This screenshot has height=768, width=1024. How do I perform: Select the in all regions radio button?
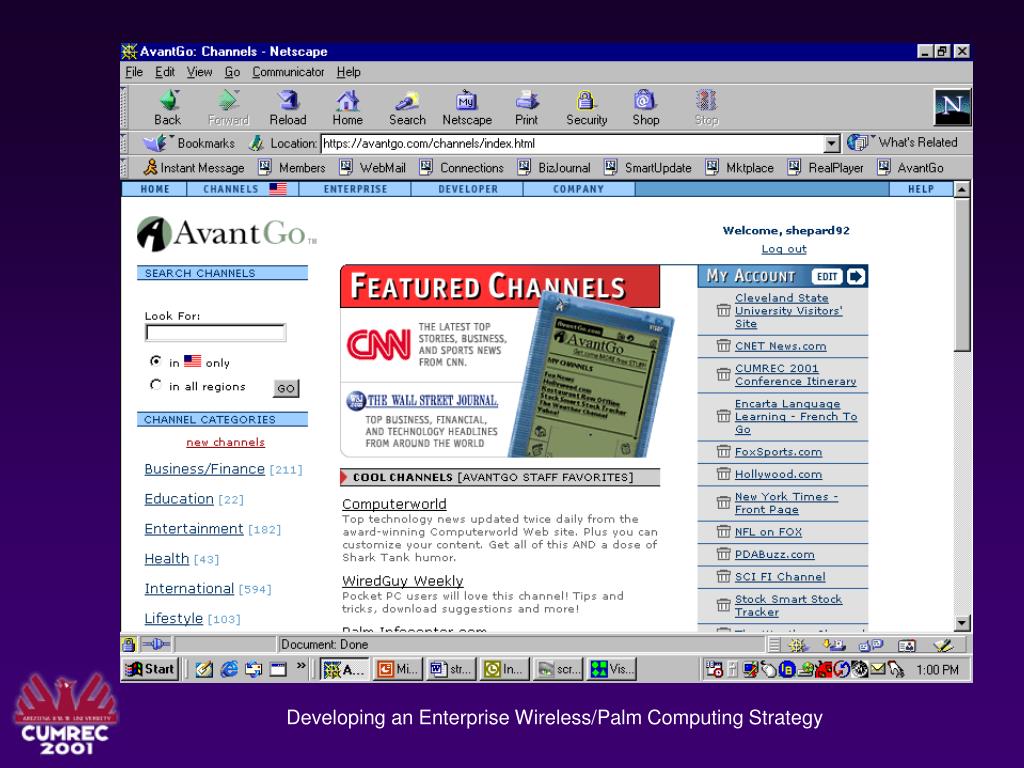pos(155,385)
